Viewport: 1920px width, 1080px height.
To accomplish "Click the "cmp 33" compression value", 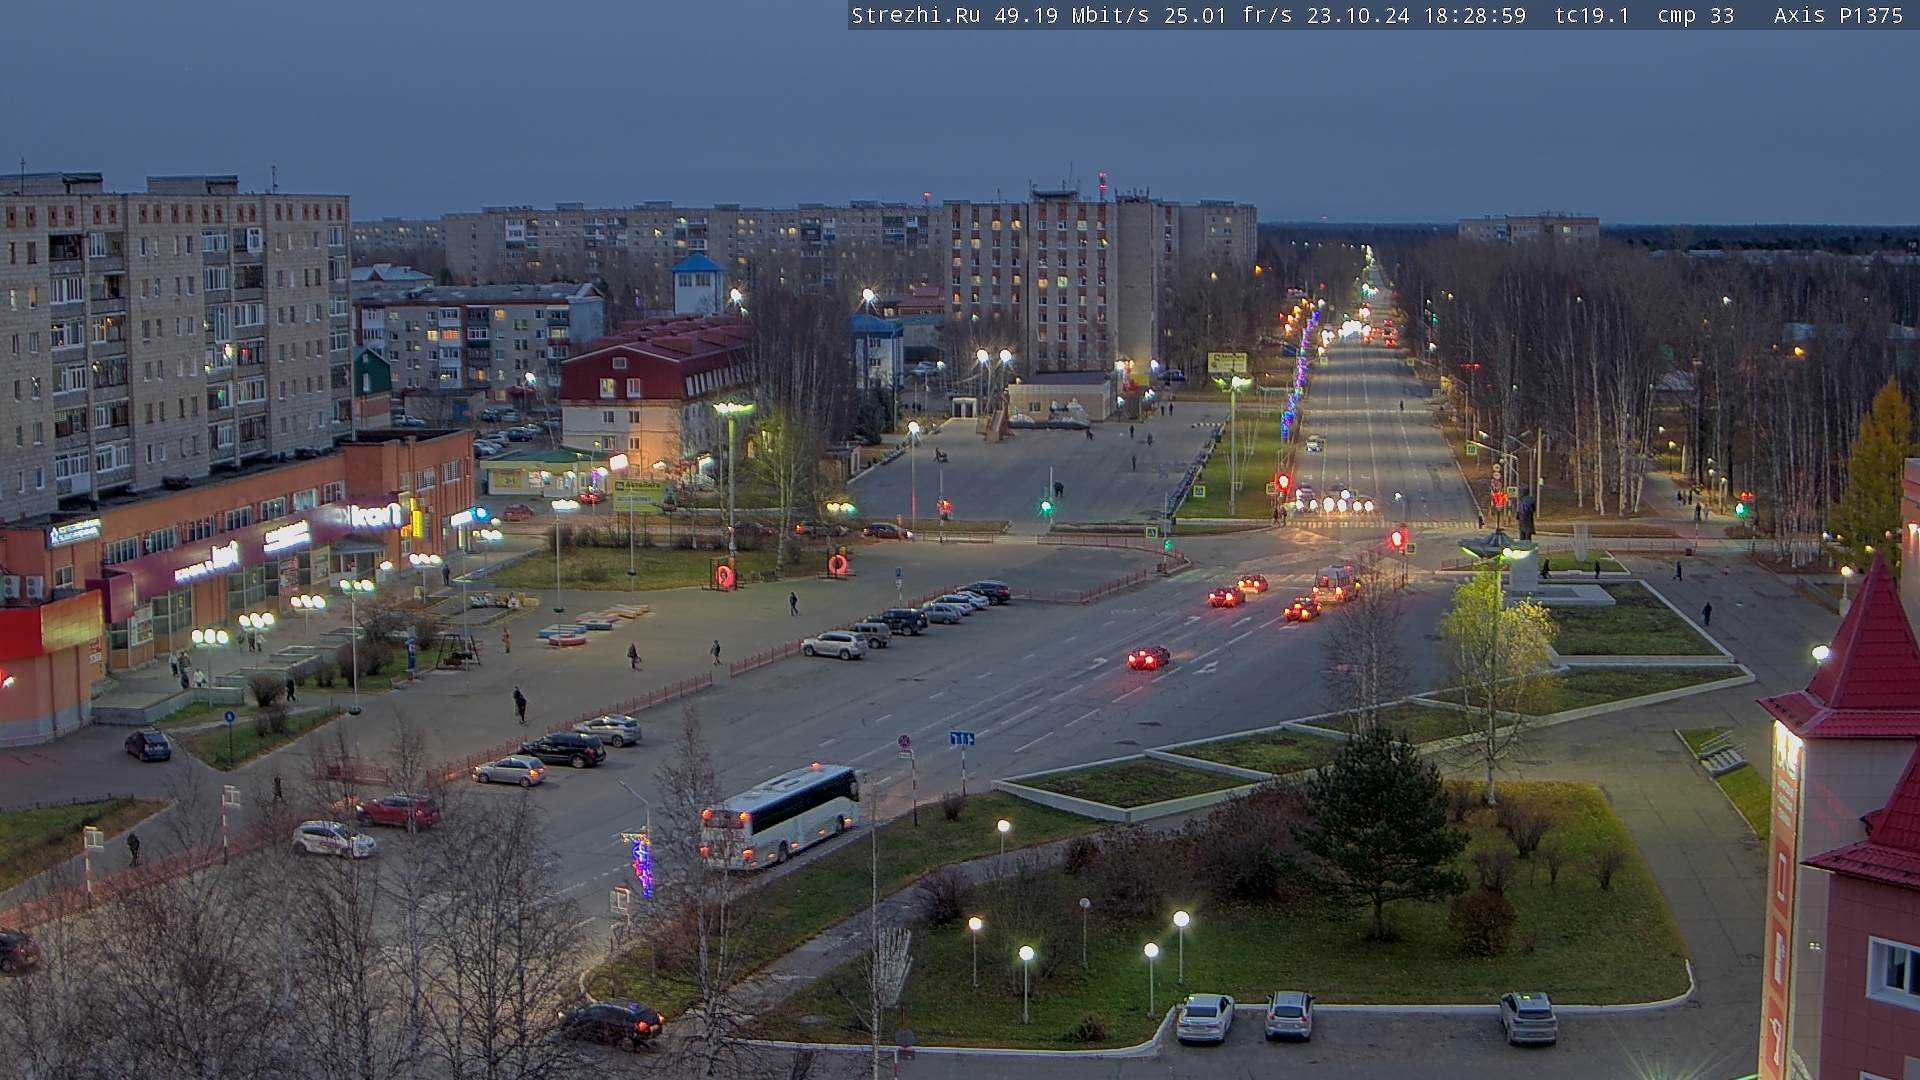I will click(x=1696, y=16).
